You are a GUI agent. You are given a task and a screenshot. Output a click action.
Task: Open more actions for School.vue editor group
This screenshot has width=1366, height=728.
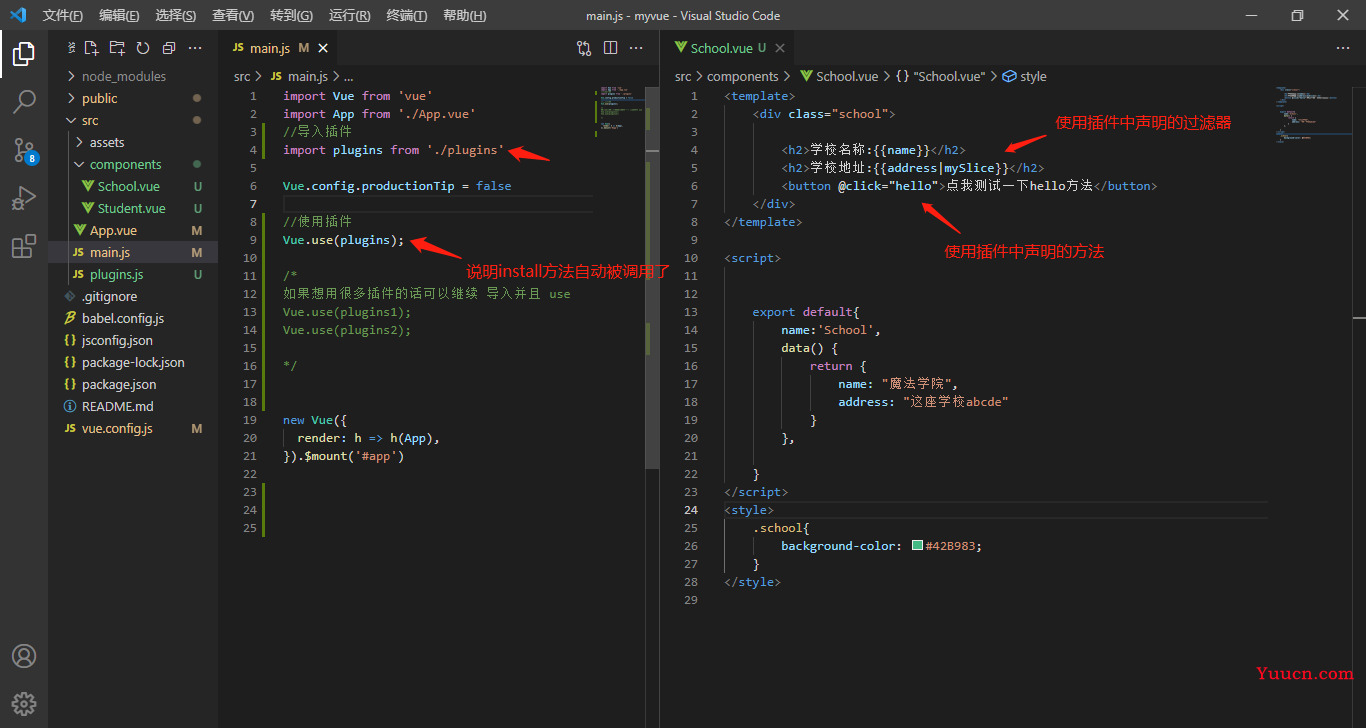tap(1343, 48)
